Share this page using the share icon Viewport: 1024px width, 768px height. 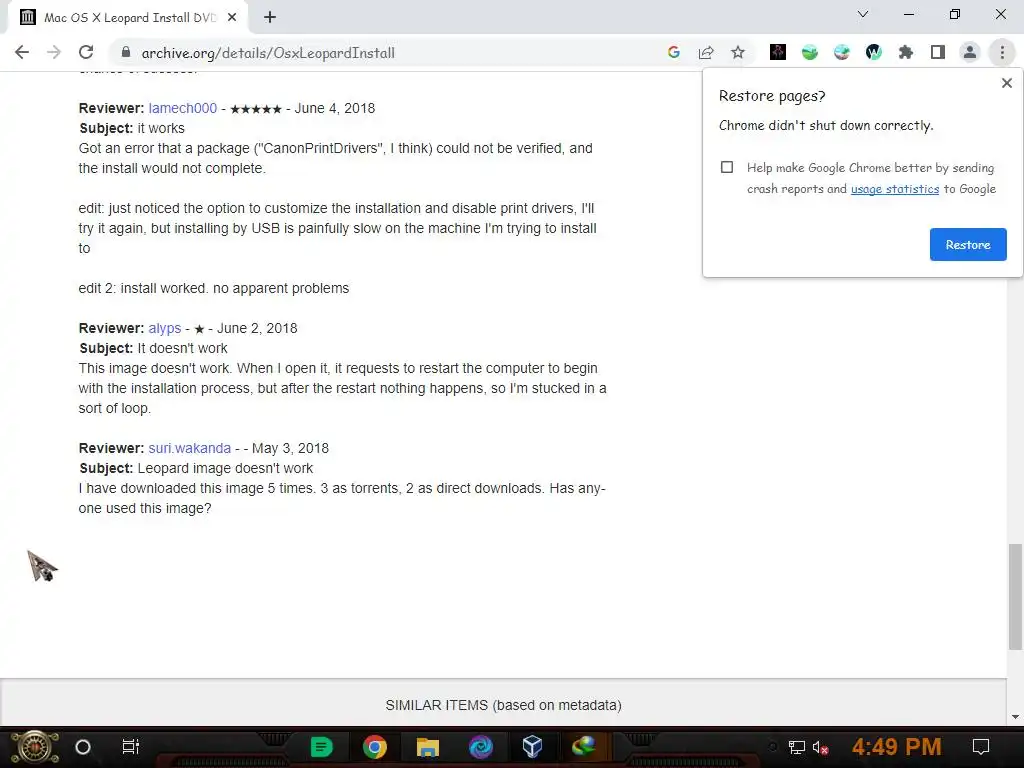[x=706, y=52]
